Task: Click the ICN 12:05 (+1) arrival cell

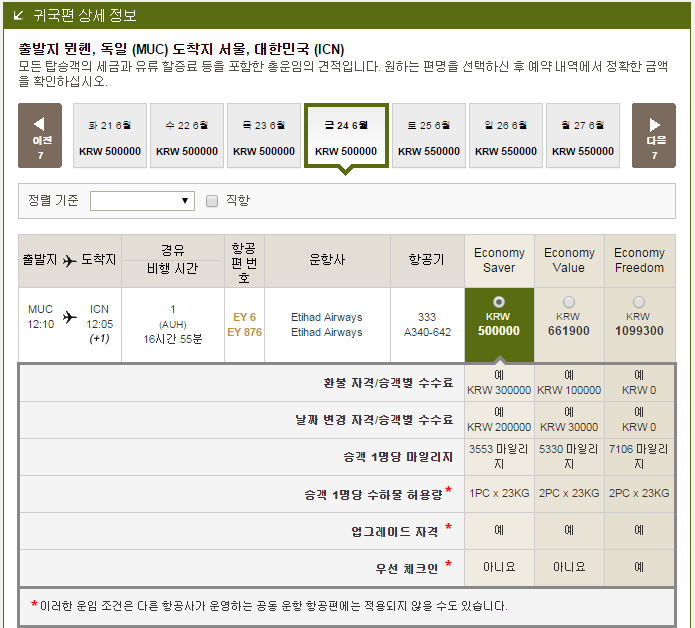Action: (99, 324)
